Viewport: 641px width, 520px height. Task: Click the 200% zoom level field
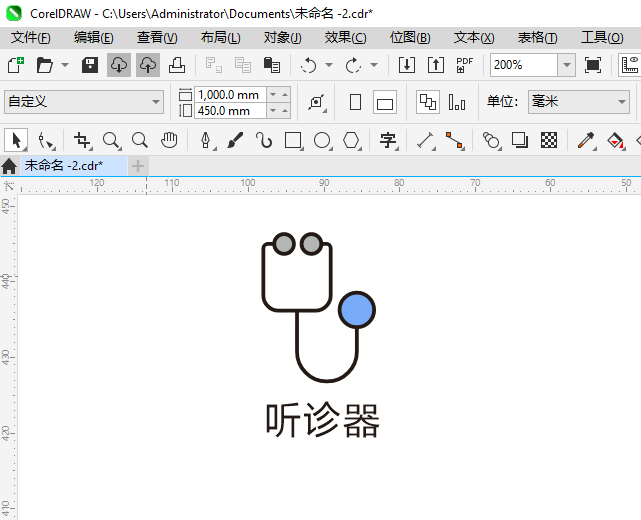[524, 65]
